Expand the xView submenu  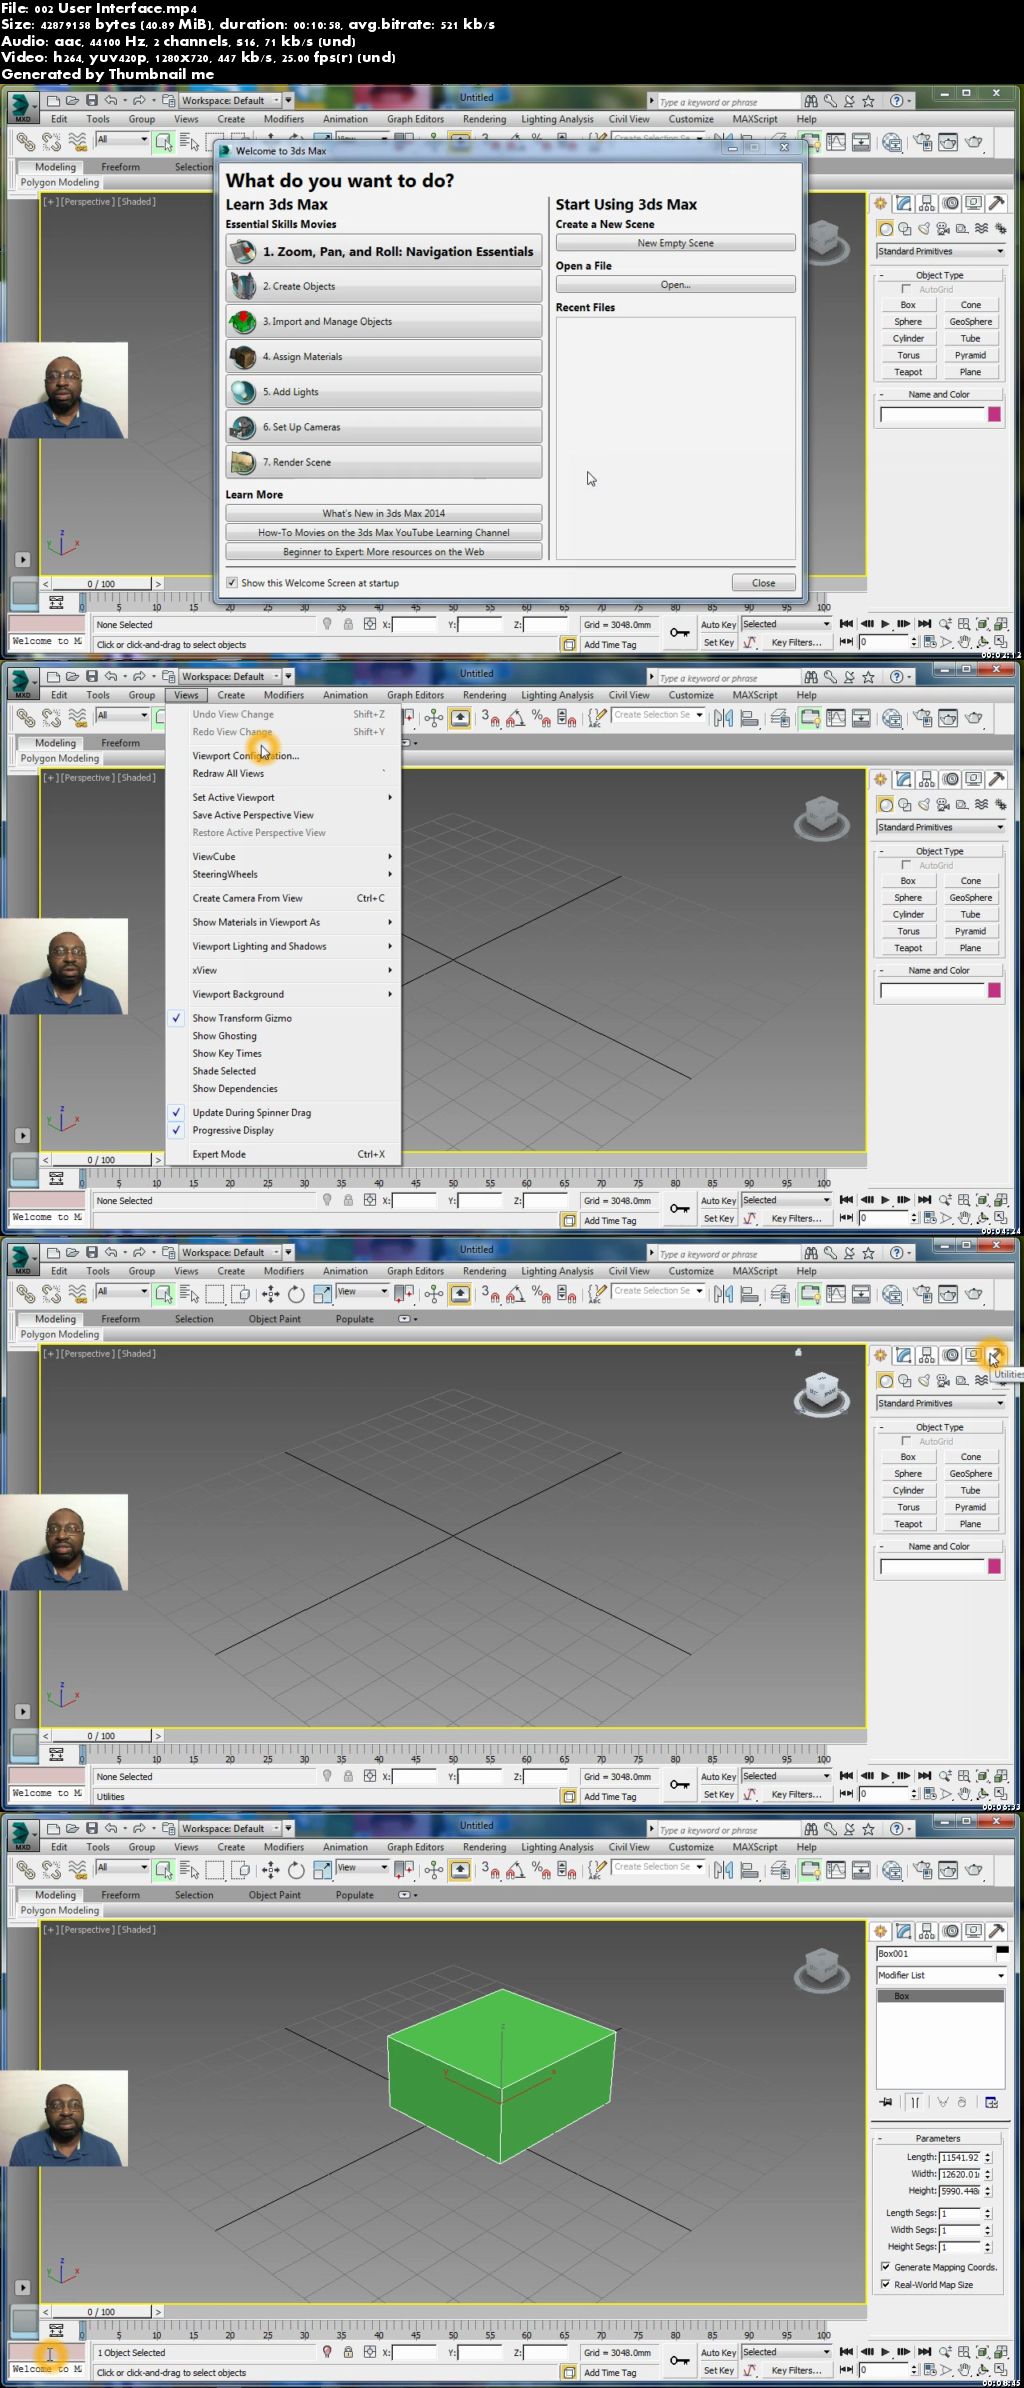(x=284, y=971)
